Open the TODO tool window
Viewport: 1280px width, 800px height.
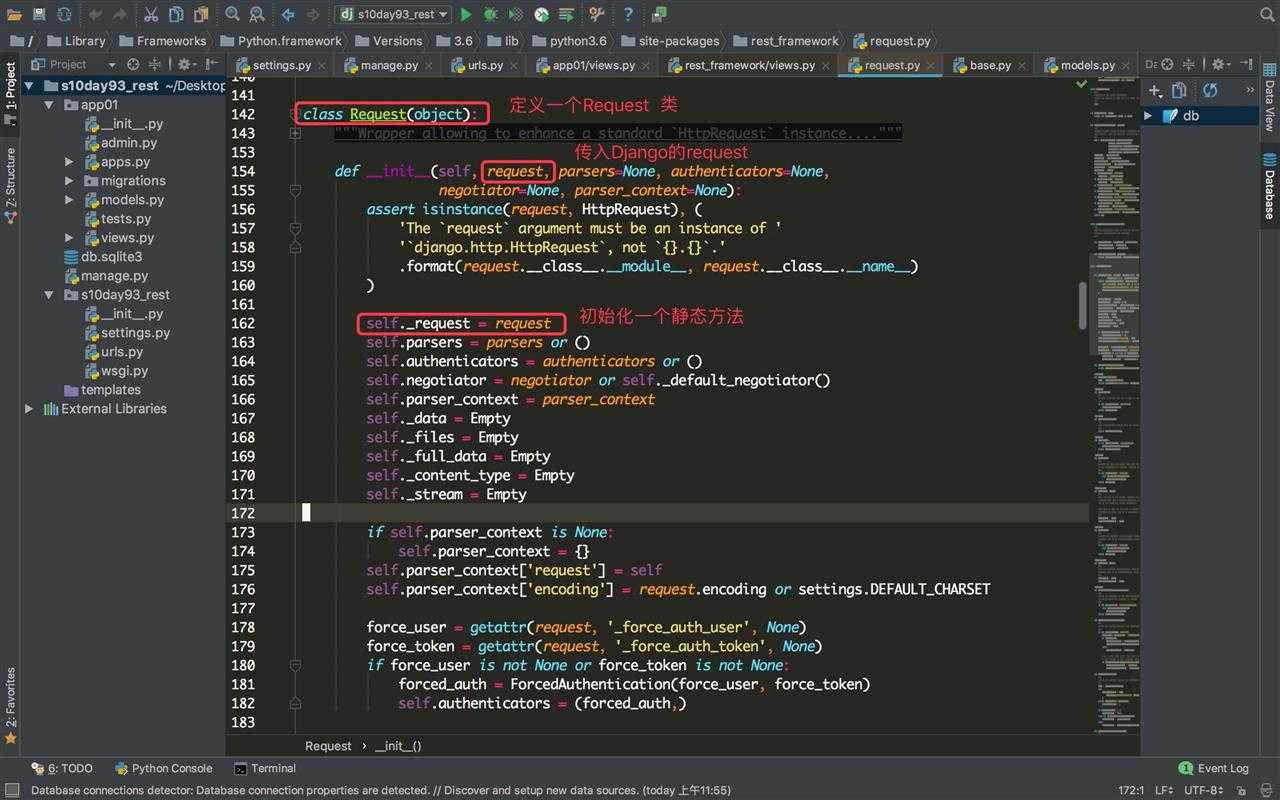click(62, 768)
